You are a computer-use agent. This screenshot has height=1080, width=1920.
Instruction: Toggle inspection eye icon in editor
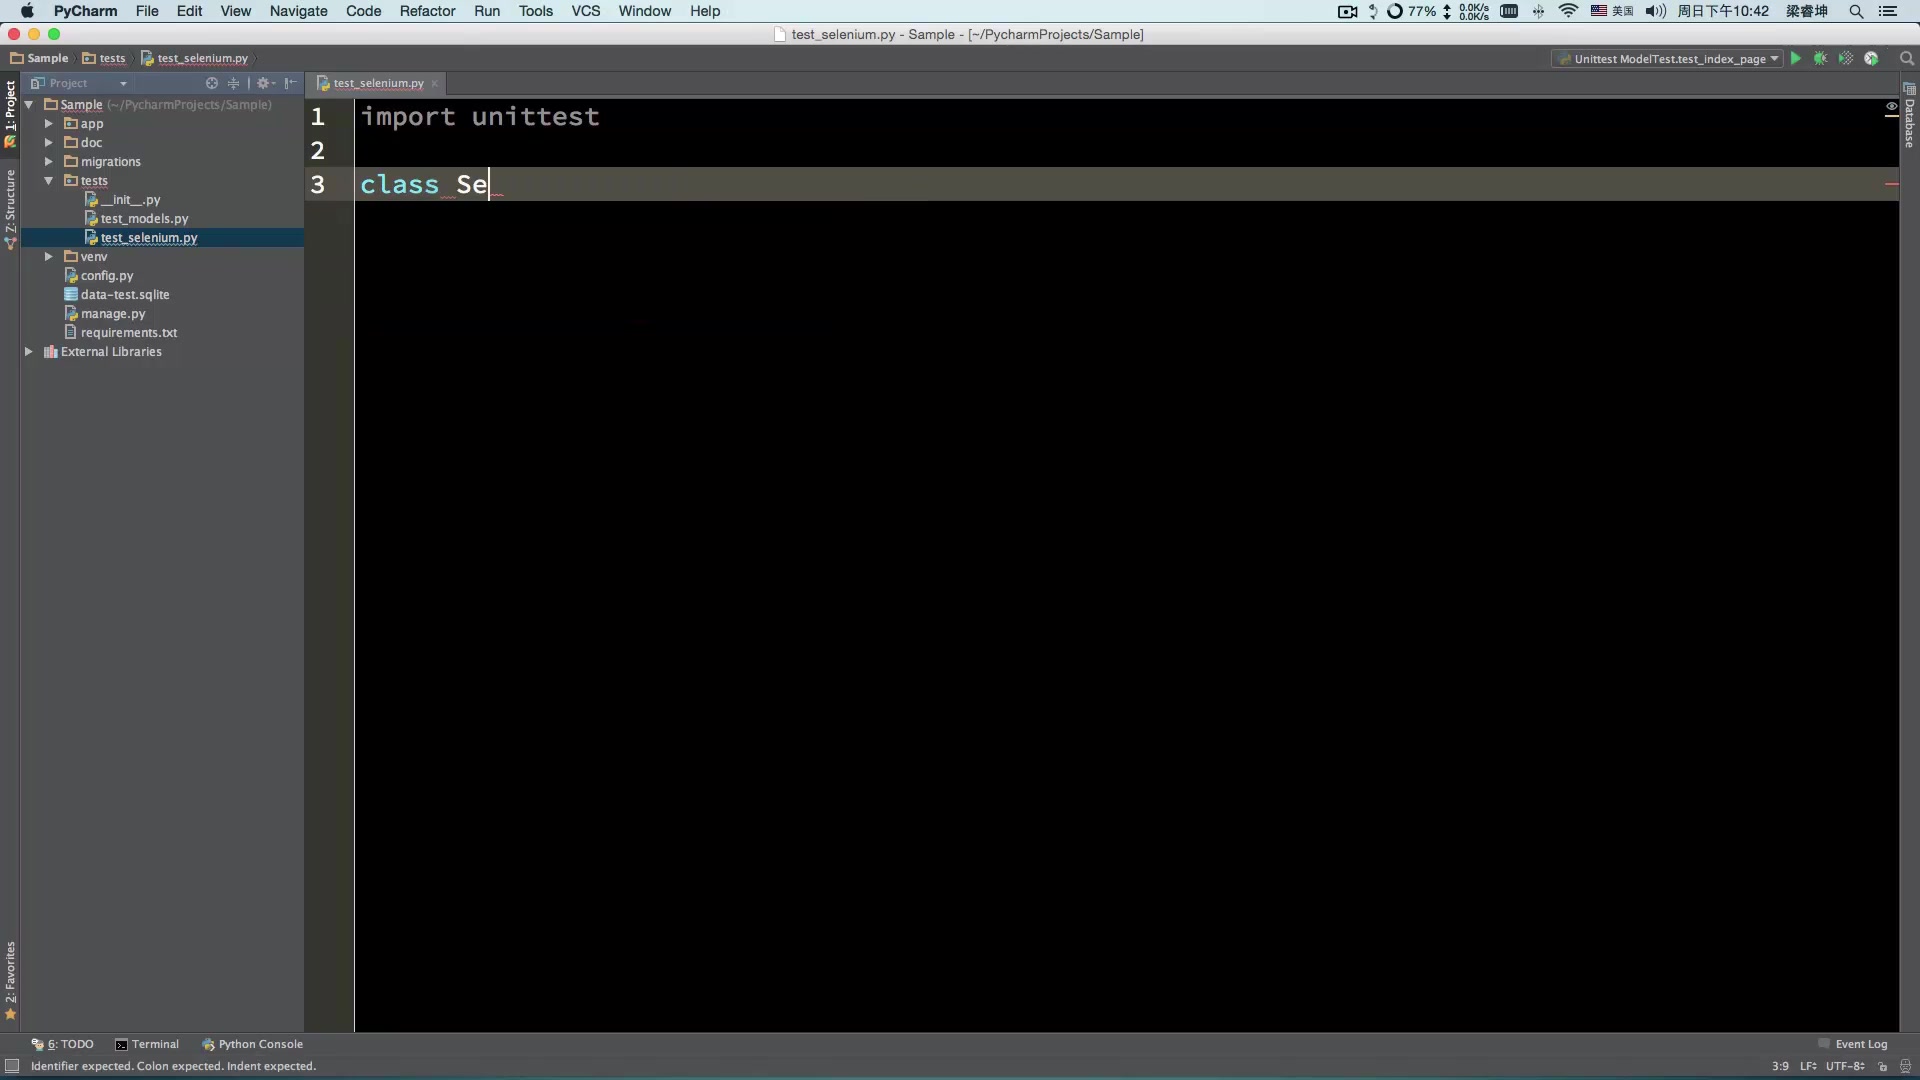pyautogui.click(x=1891, y=106)
